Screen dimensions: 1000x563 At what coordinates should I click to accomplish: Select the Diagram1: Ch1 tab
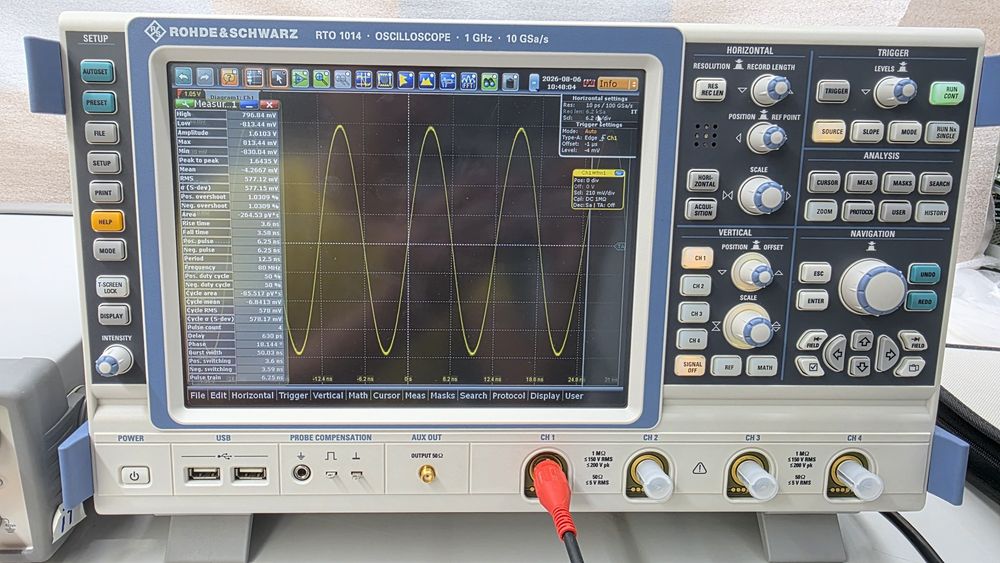(x=232, y=97)
